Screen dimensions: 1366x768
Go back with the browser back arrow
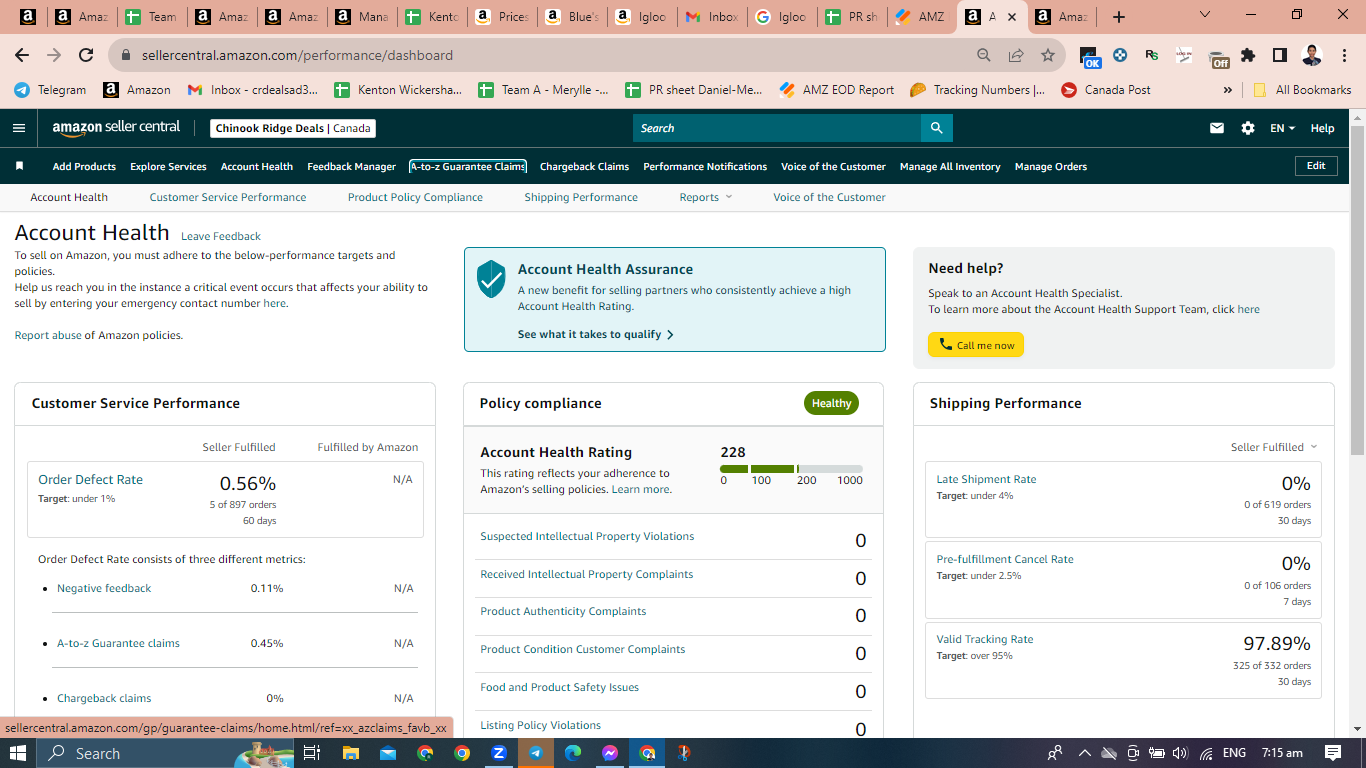[x=22, y=55]
